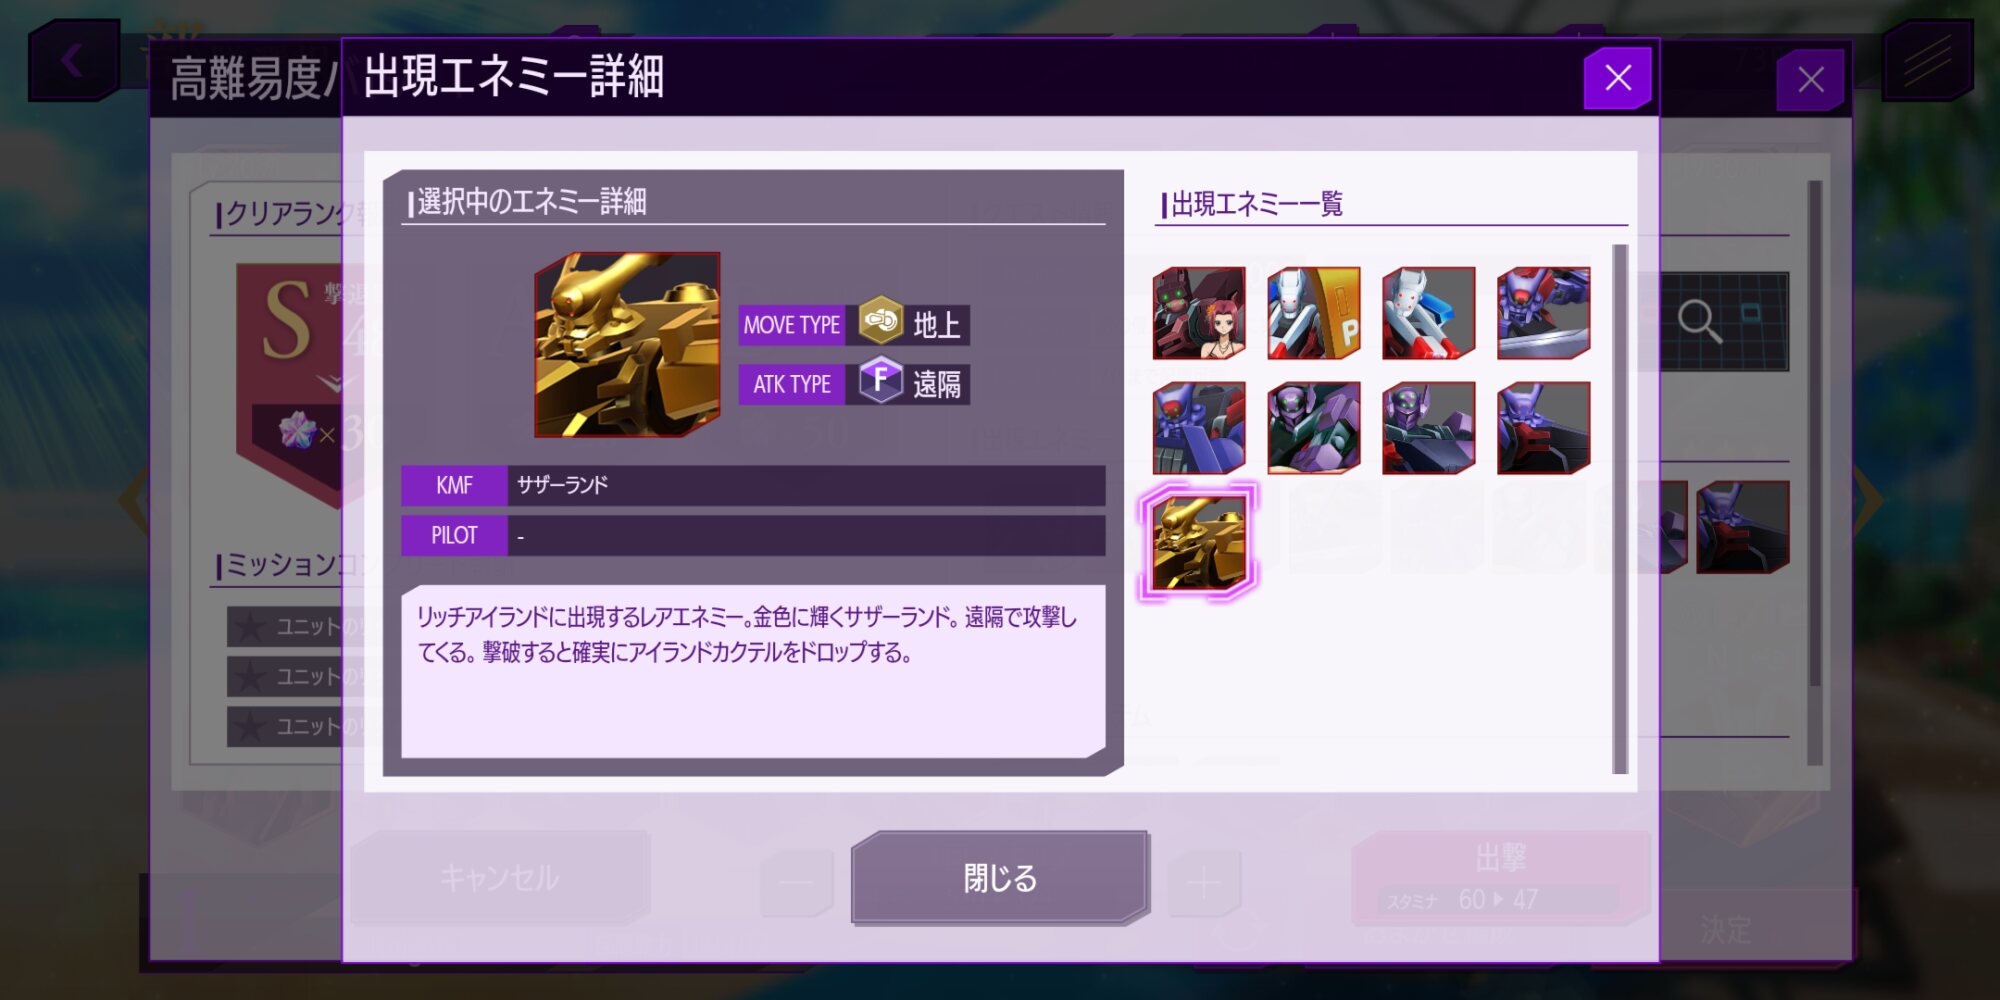2000x1000 pixels.
Task: Select the gold Sutherland enemy thumbnail
Action: [1198, 542]
